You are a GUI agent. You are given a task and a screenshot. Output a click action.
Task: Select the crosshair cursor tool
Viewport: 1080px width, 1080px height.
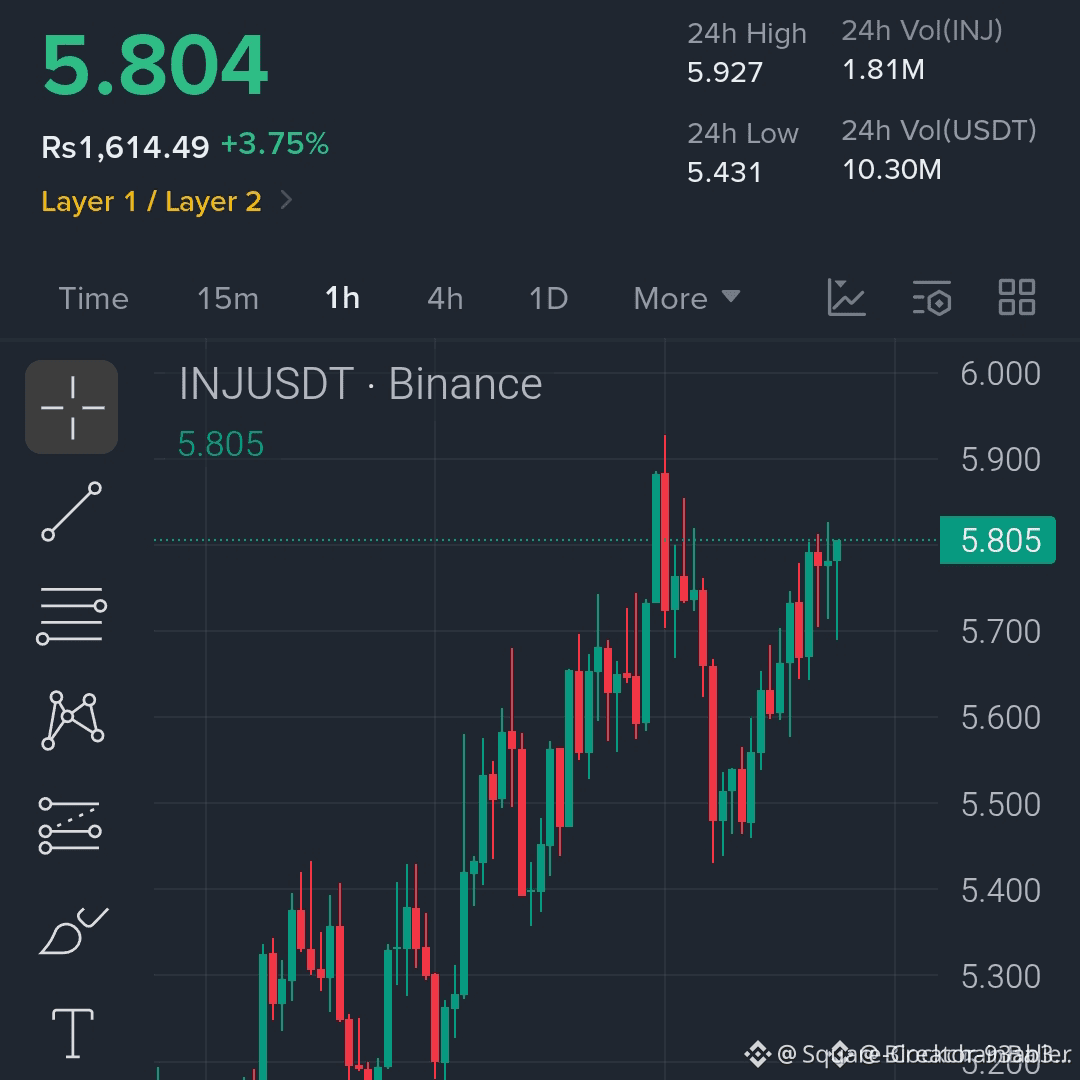(x=72, y=407)
